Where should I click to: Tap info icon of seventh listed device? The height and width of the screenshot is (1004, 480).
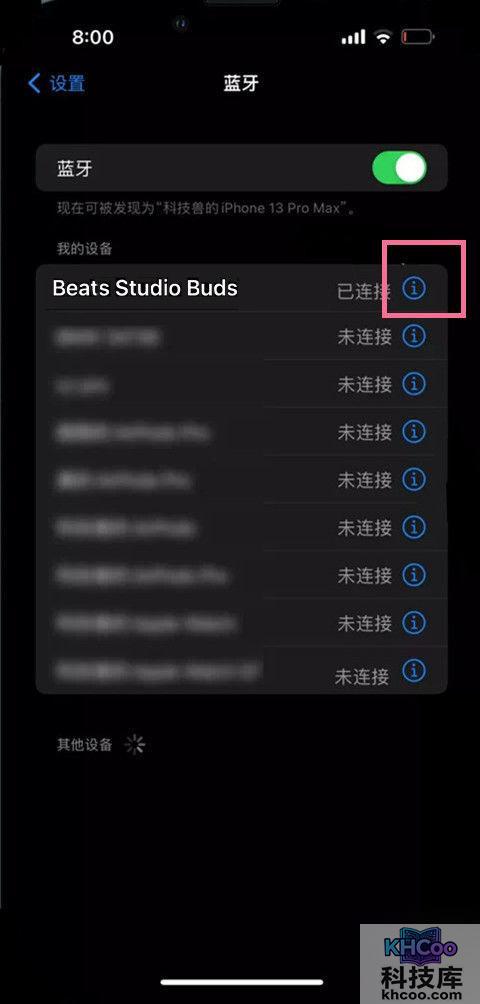[414, 574]
